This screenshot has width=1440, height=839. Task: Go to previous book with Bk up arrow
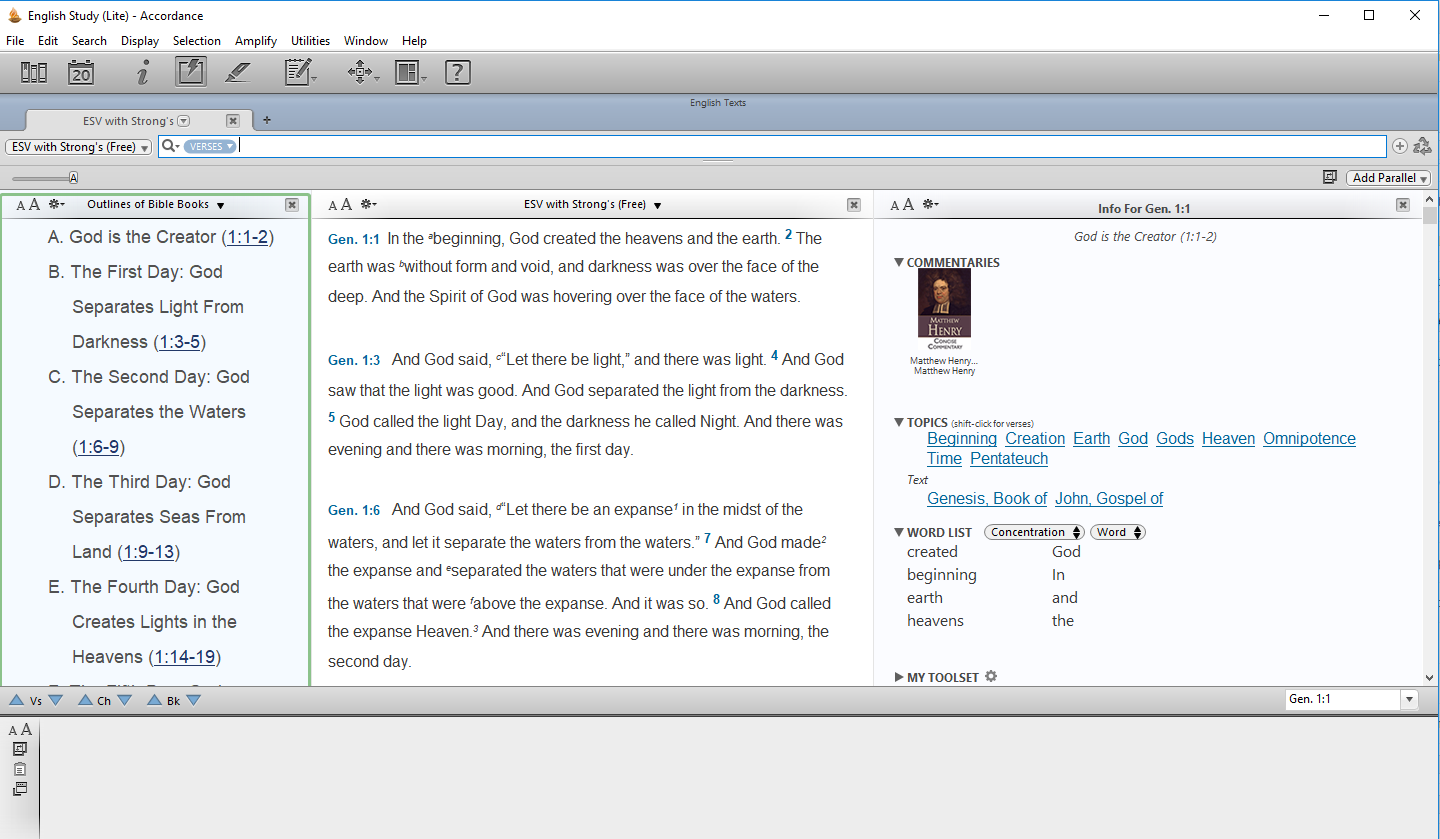coord(154,700)
